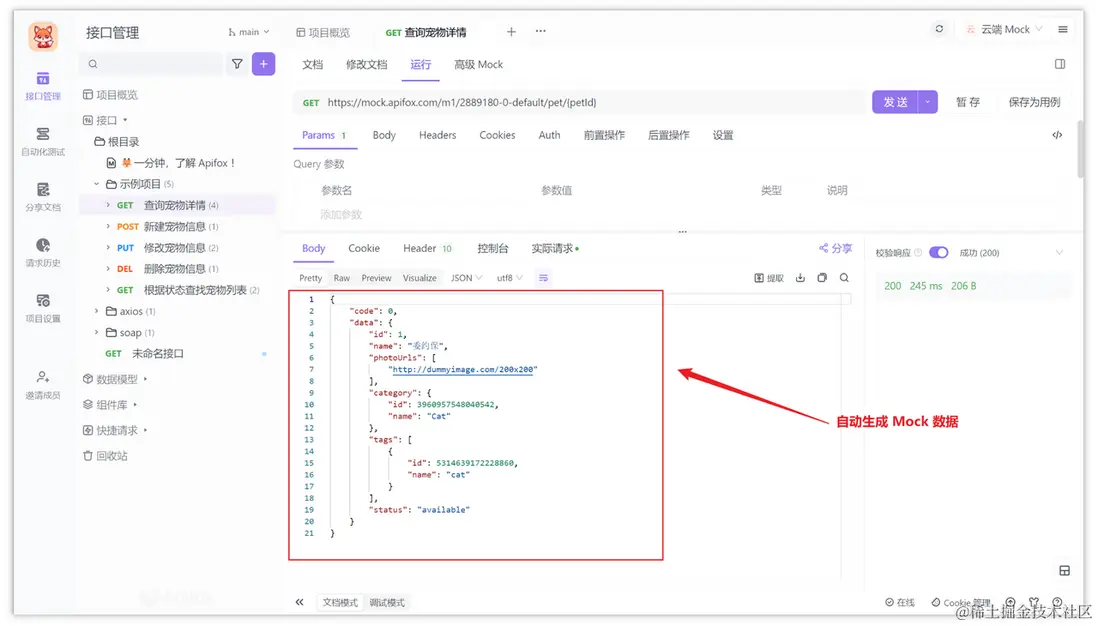Open the 分享文档 sidebar section

coord(43,197)
